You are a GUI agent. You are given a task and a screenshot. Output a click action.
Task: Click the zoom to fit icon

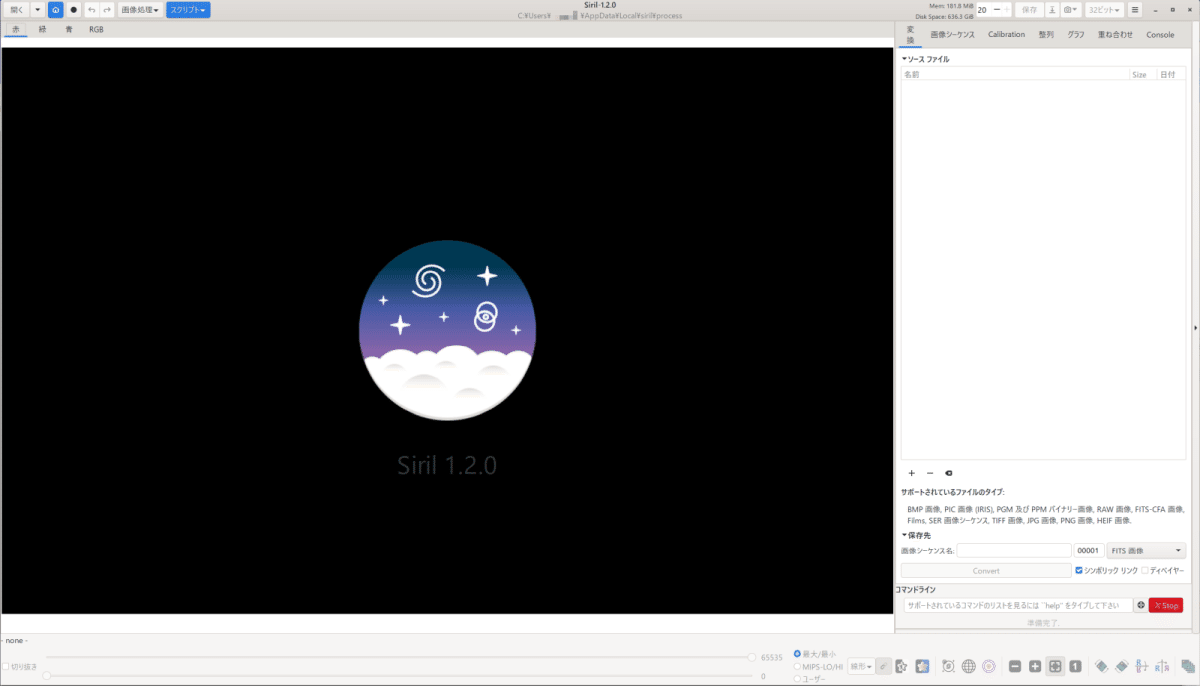[1055, 666]
